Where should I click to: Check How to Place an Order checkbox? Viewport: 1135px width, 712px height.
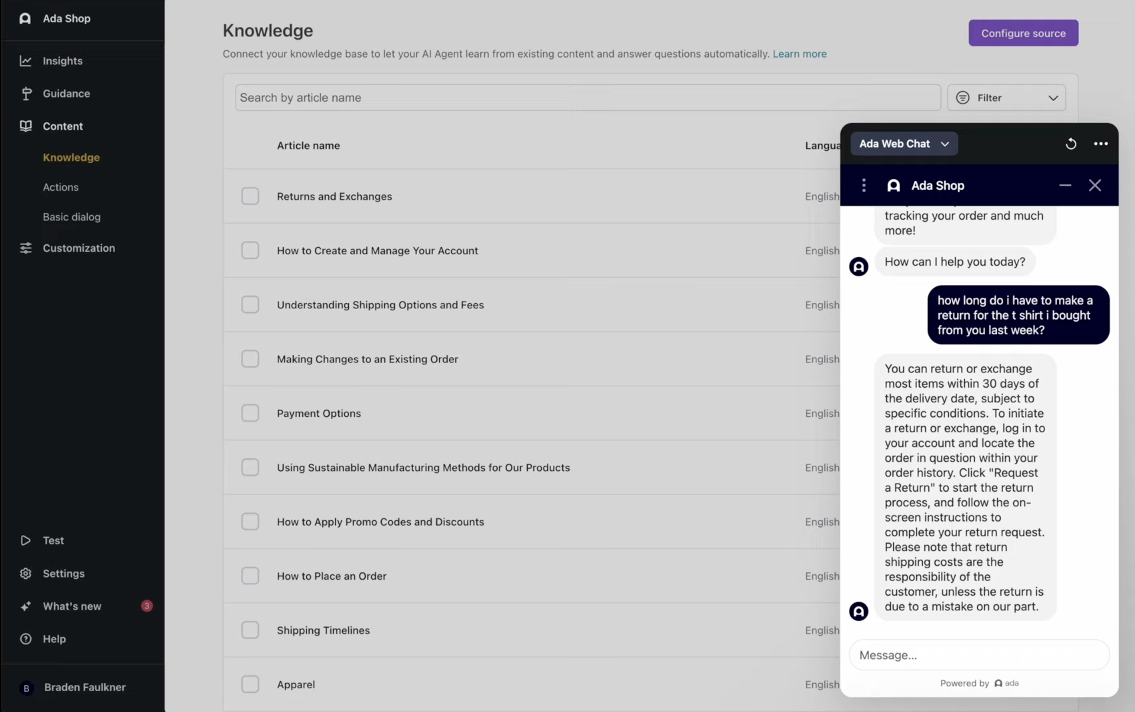(x=250, y=576)
